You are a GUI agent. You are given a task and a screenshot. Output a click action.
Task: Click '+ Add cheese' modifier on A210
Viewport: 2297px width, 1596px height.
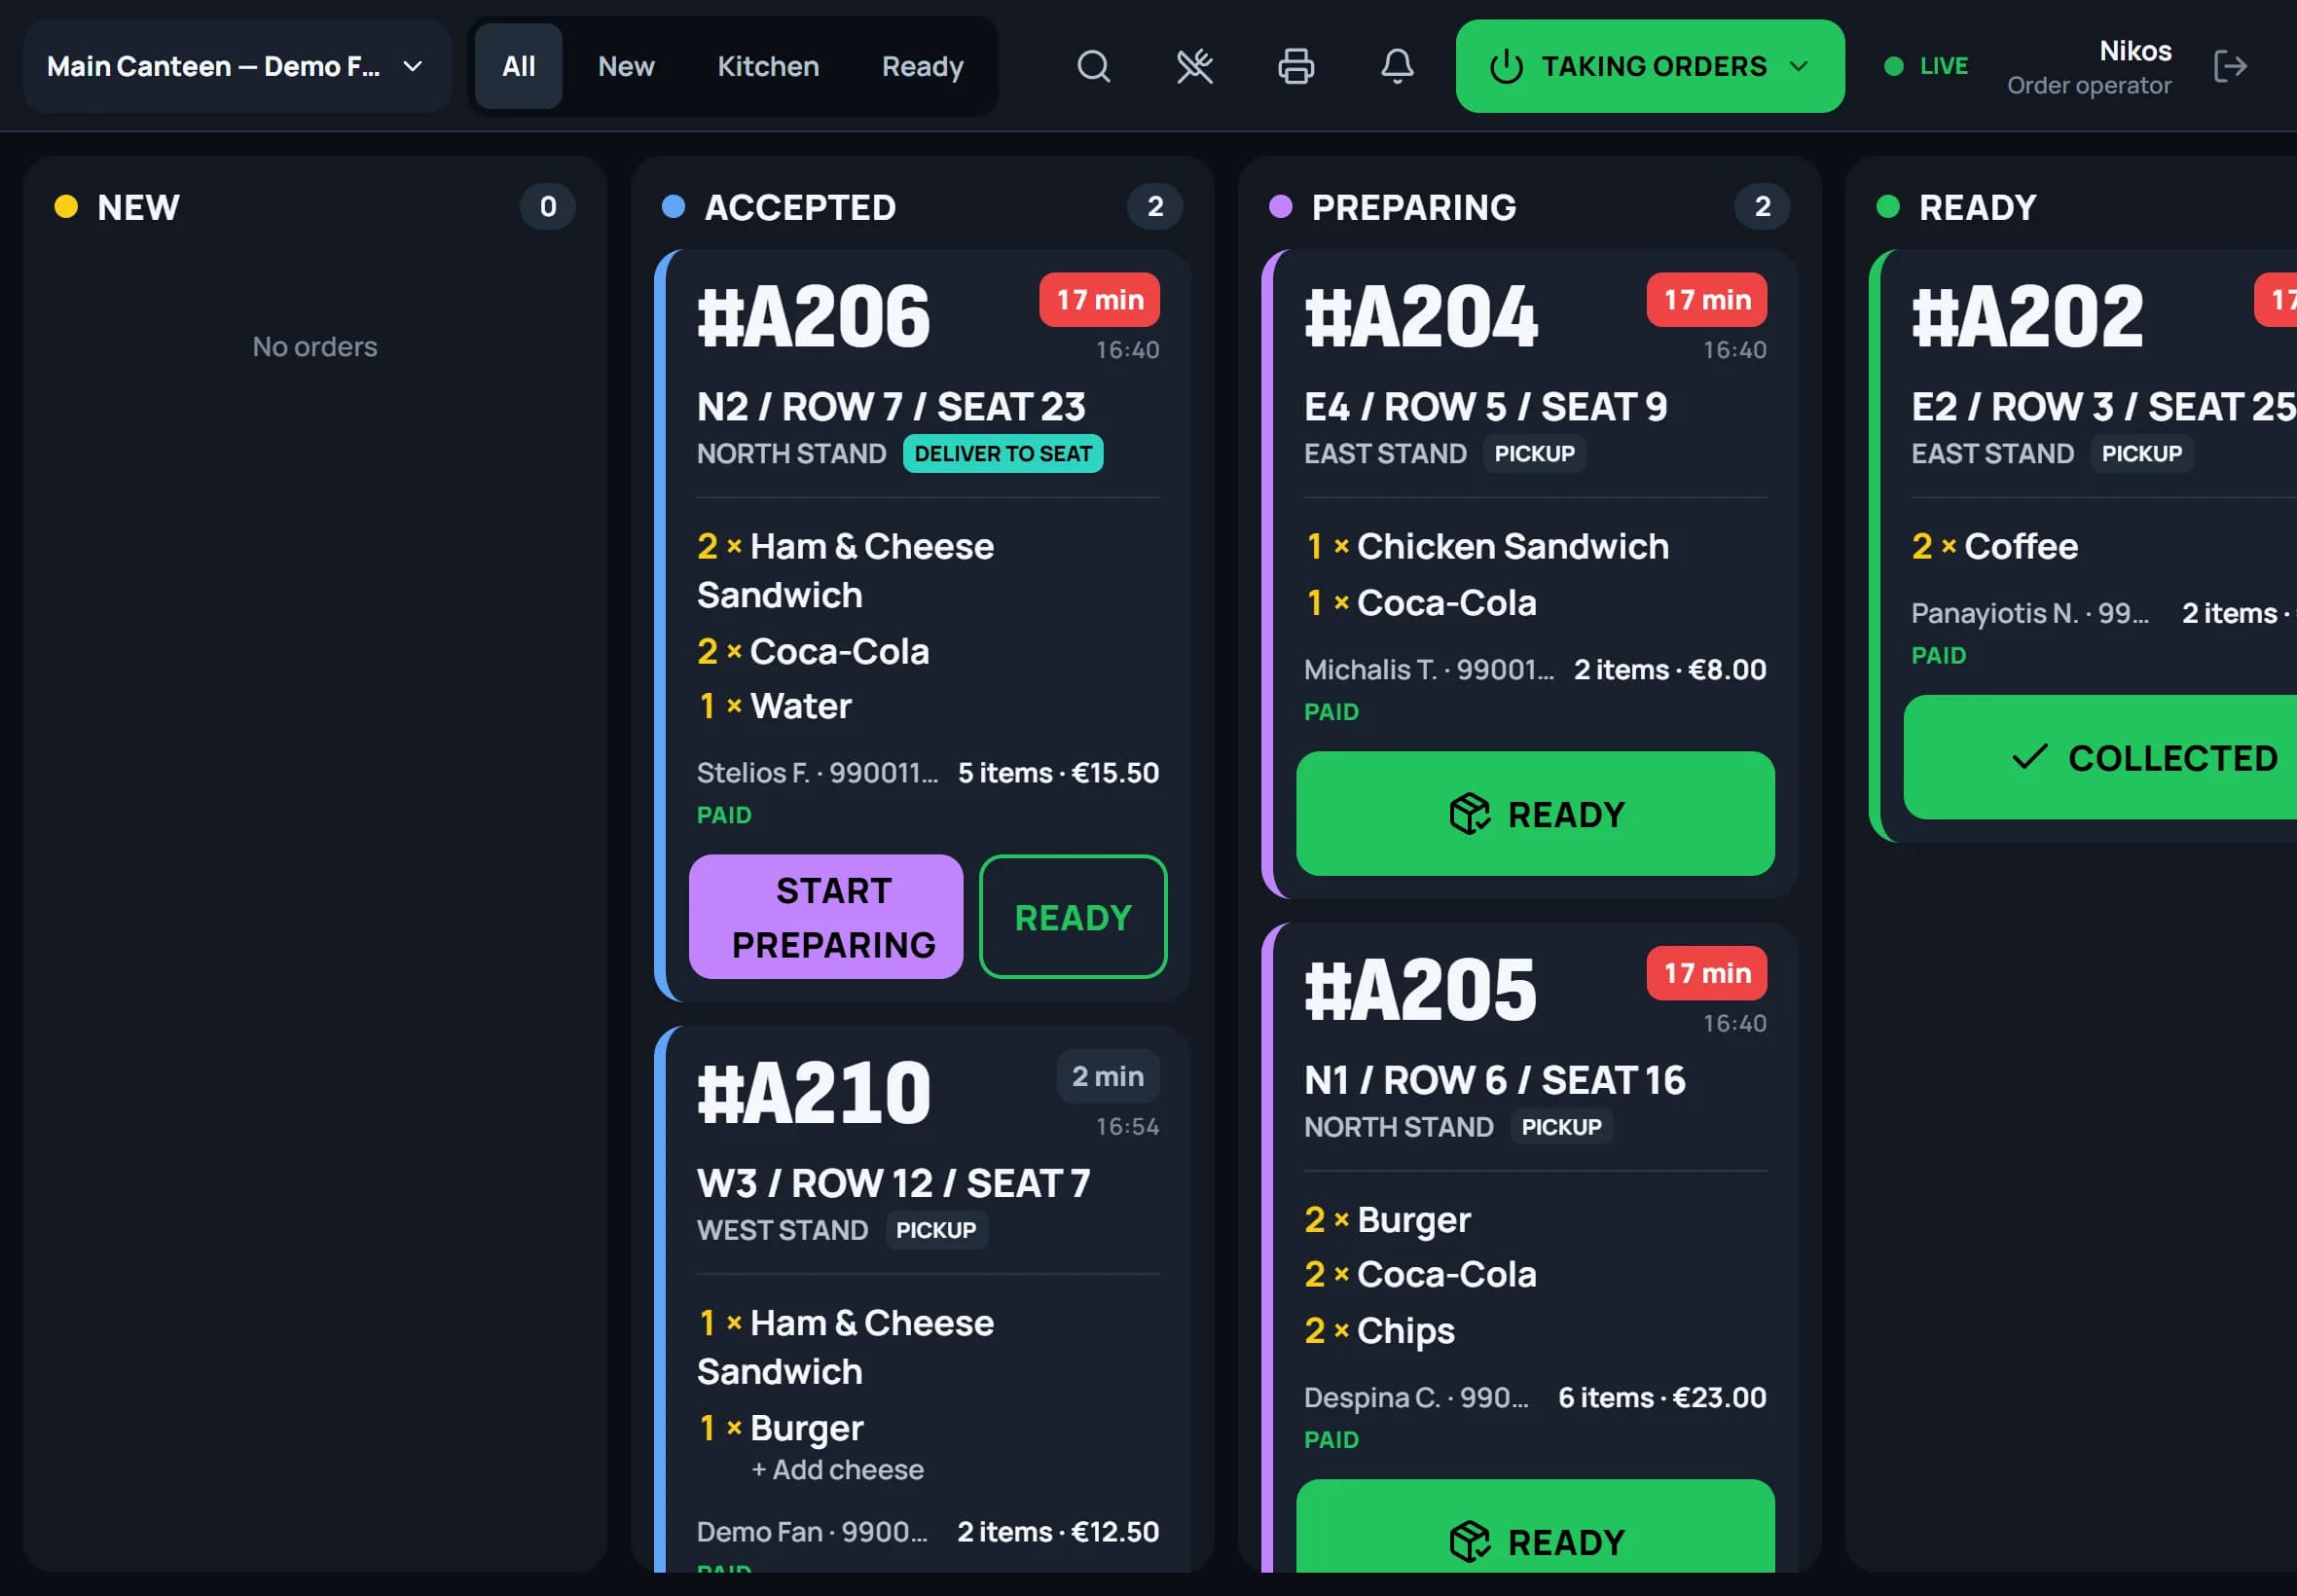click(837, 1470)
